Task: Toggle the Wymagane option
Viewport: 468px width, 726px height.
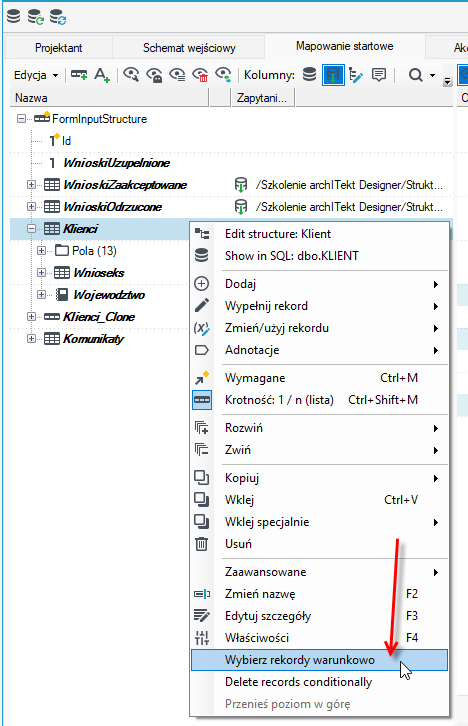Action: coord(319,378)
